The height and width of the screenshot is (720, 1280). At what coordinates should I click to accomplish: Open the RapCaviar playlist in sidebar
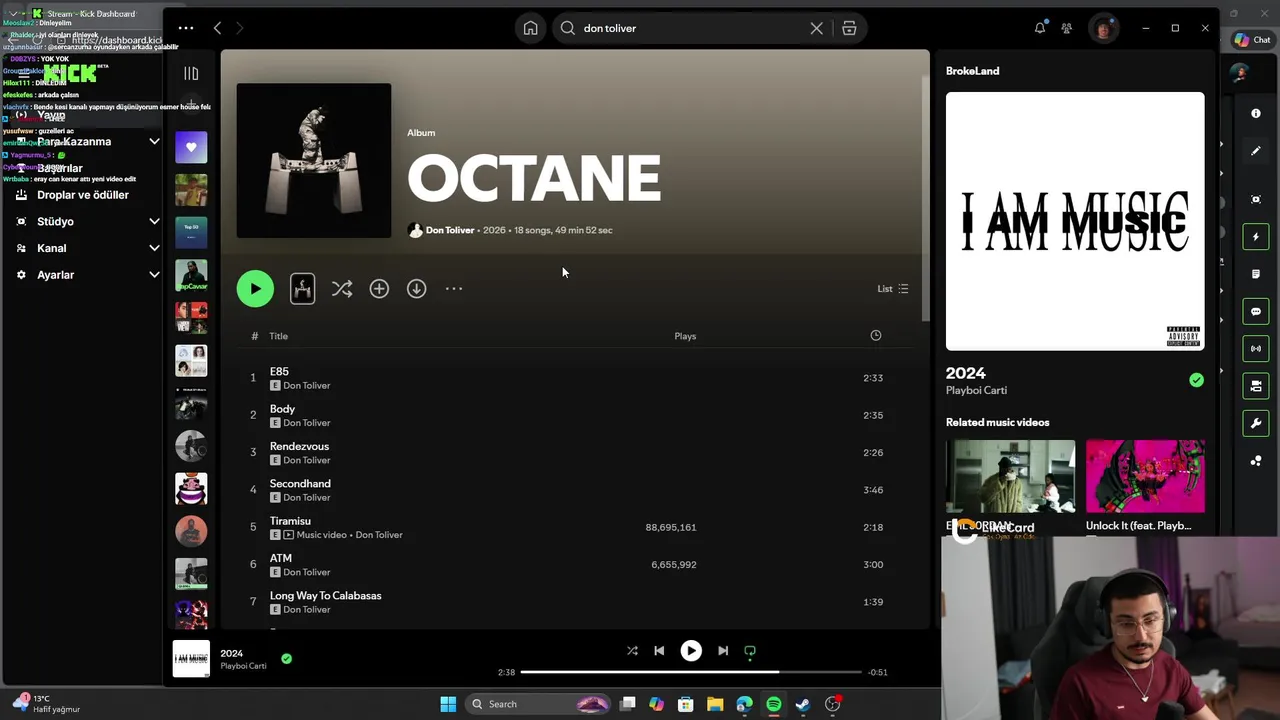191,275
